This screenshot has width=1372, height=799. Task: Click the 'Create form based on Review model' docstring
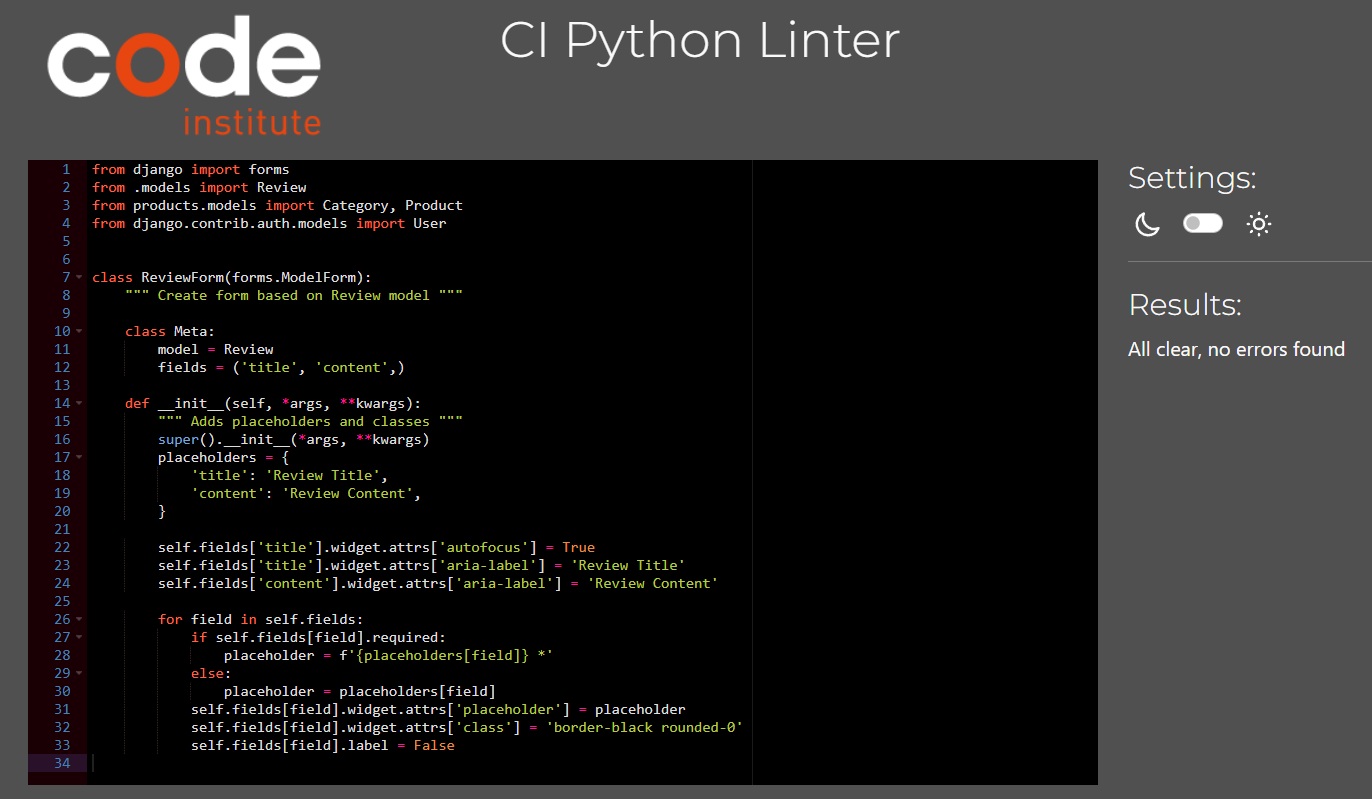click(x=294, y=295)
